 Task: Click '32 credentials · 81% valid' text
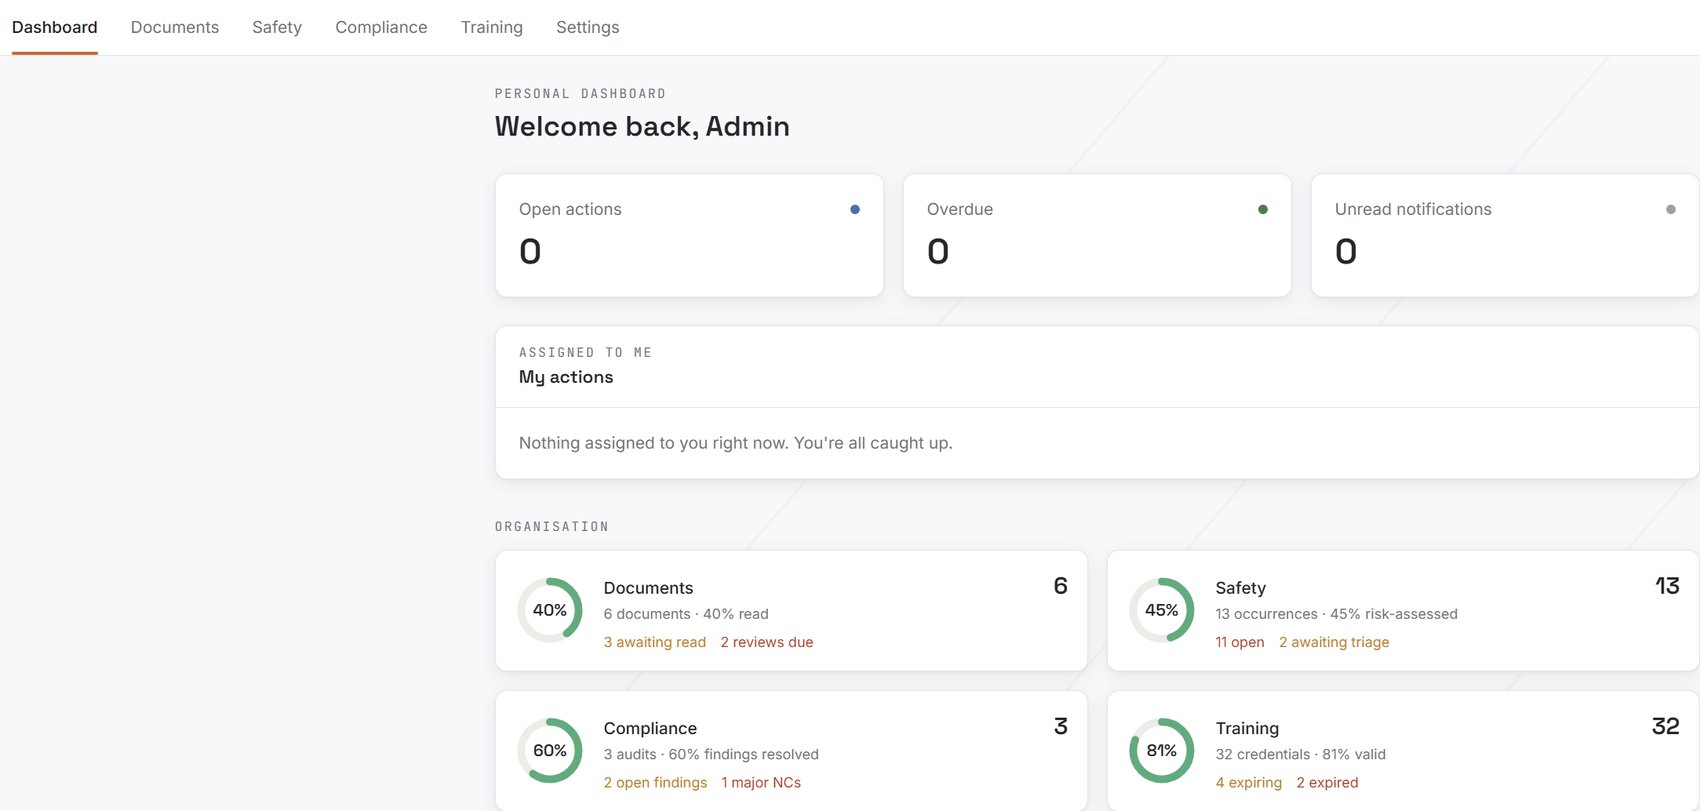1301,754
